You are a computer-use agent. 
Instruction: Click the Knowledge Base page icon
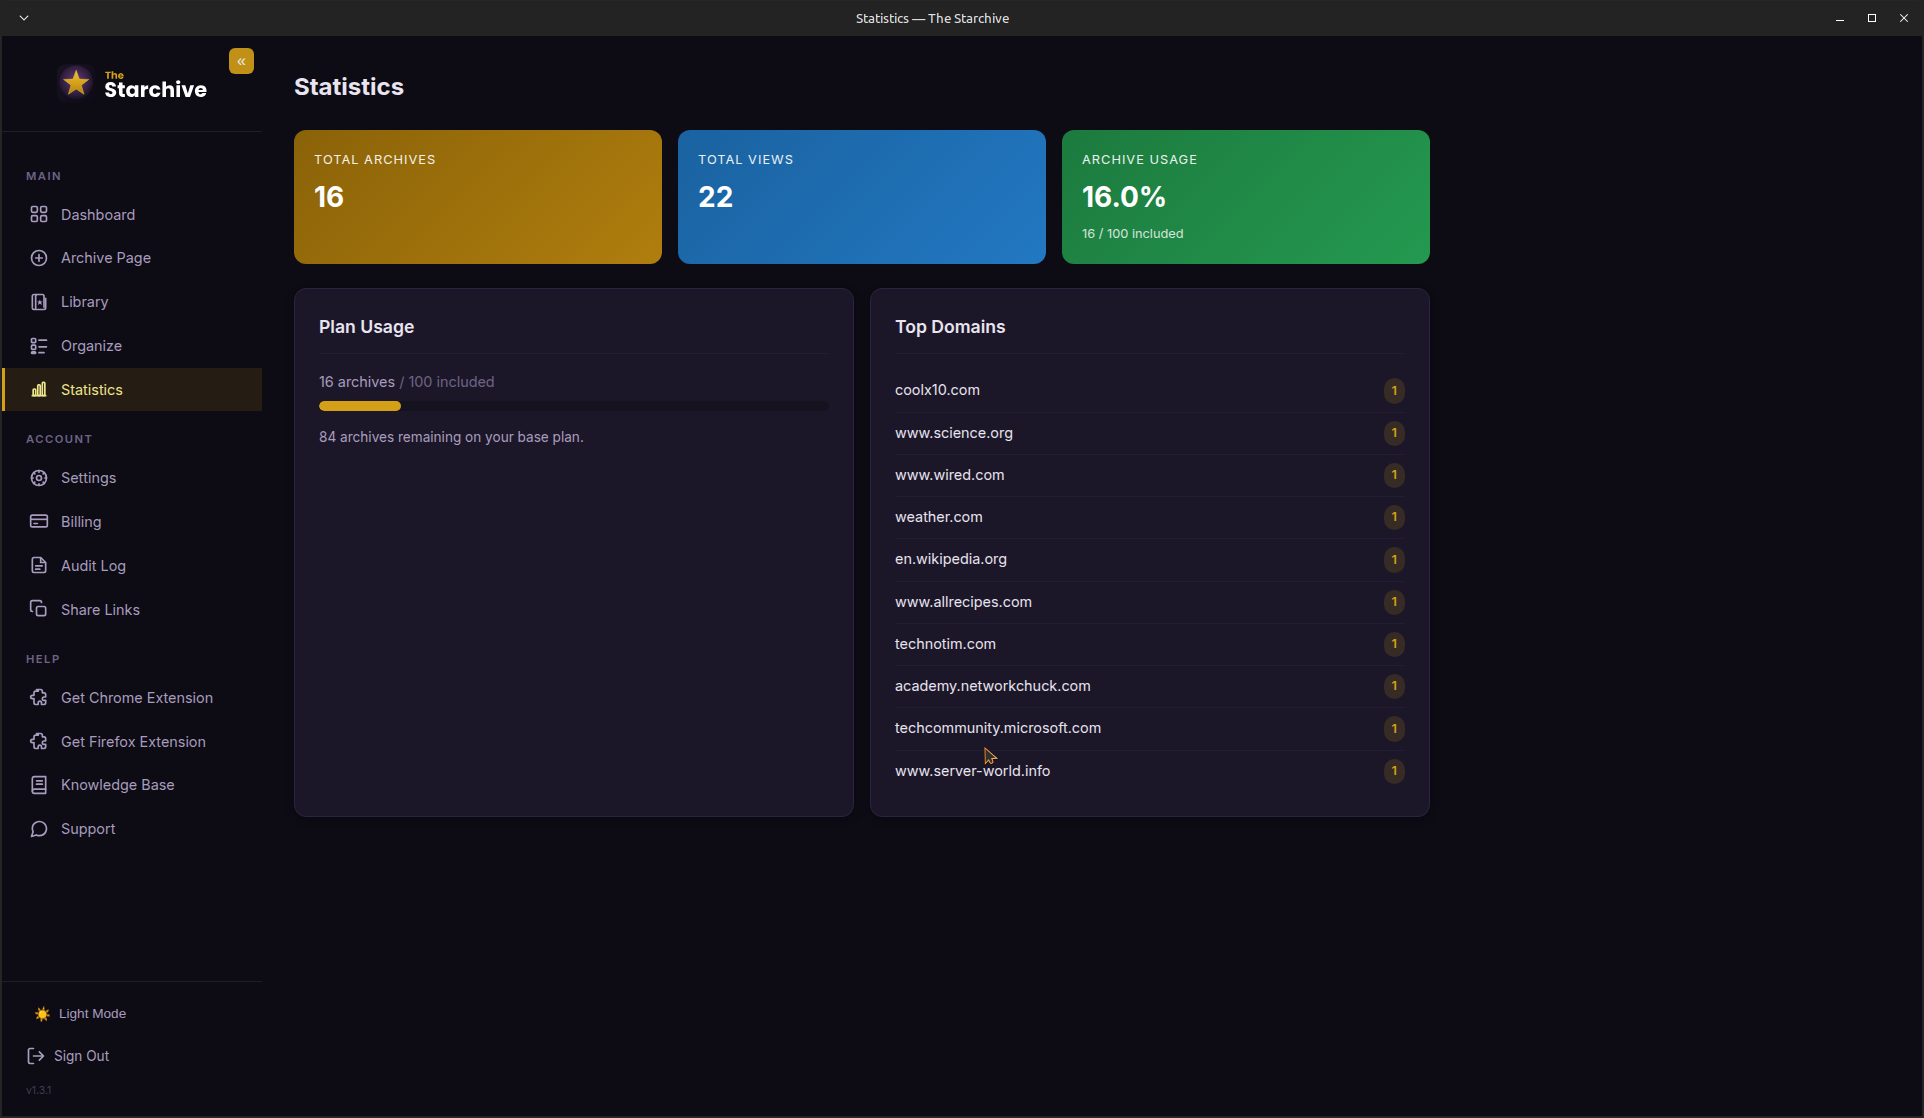[x=39, y=785]
